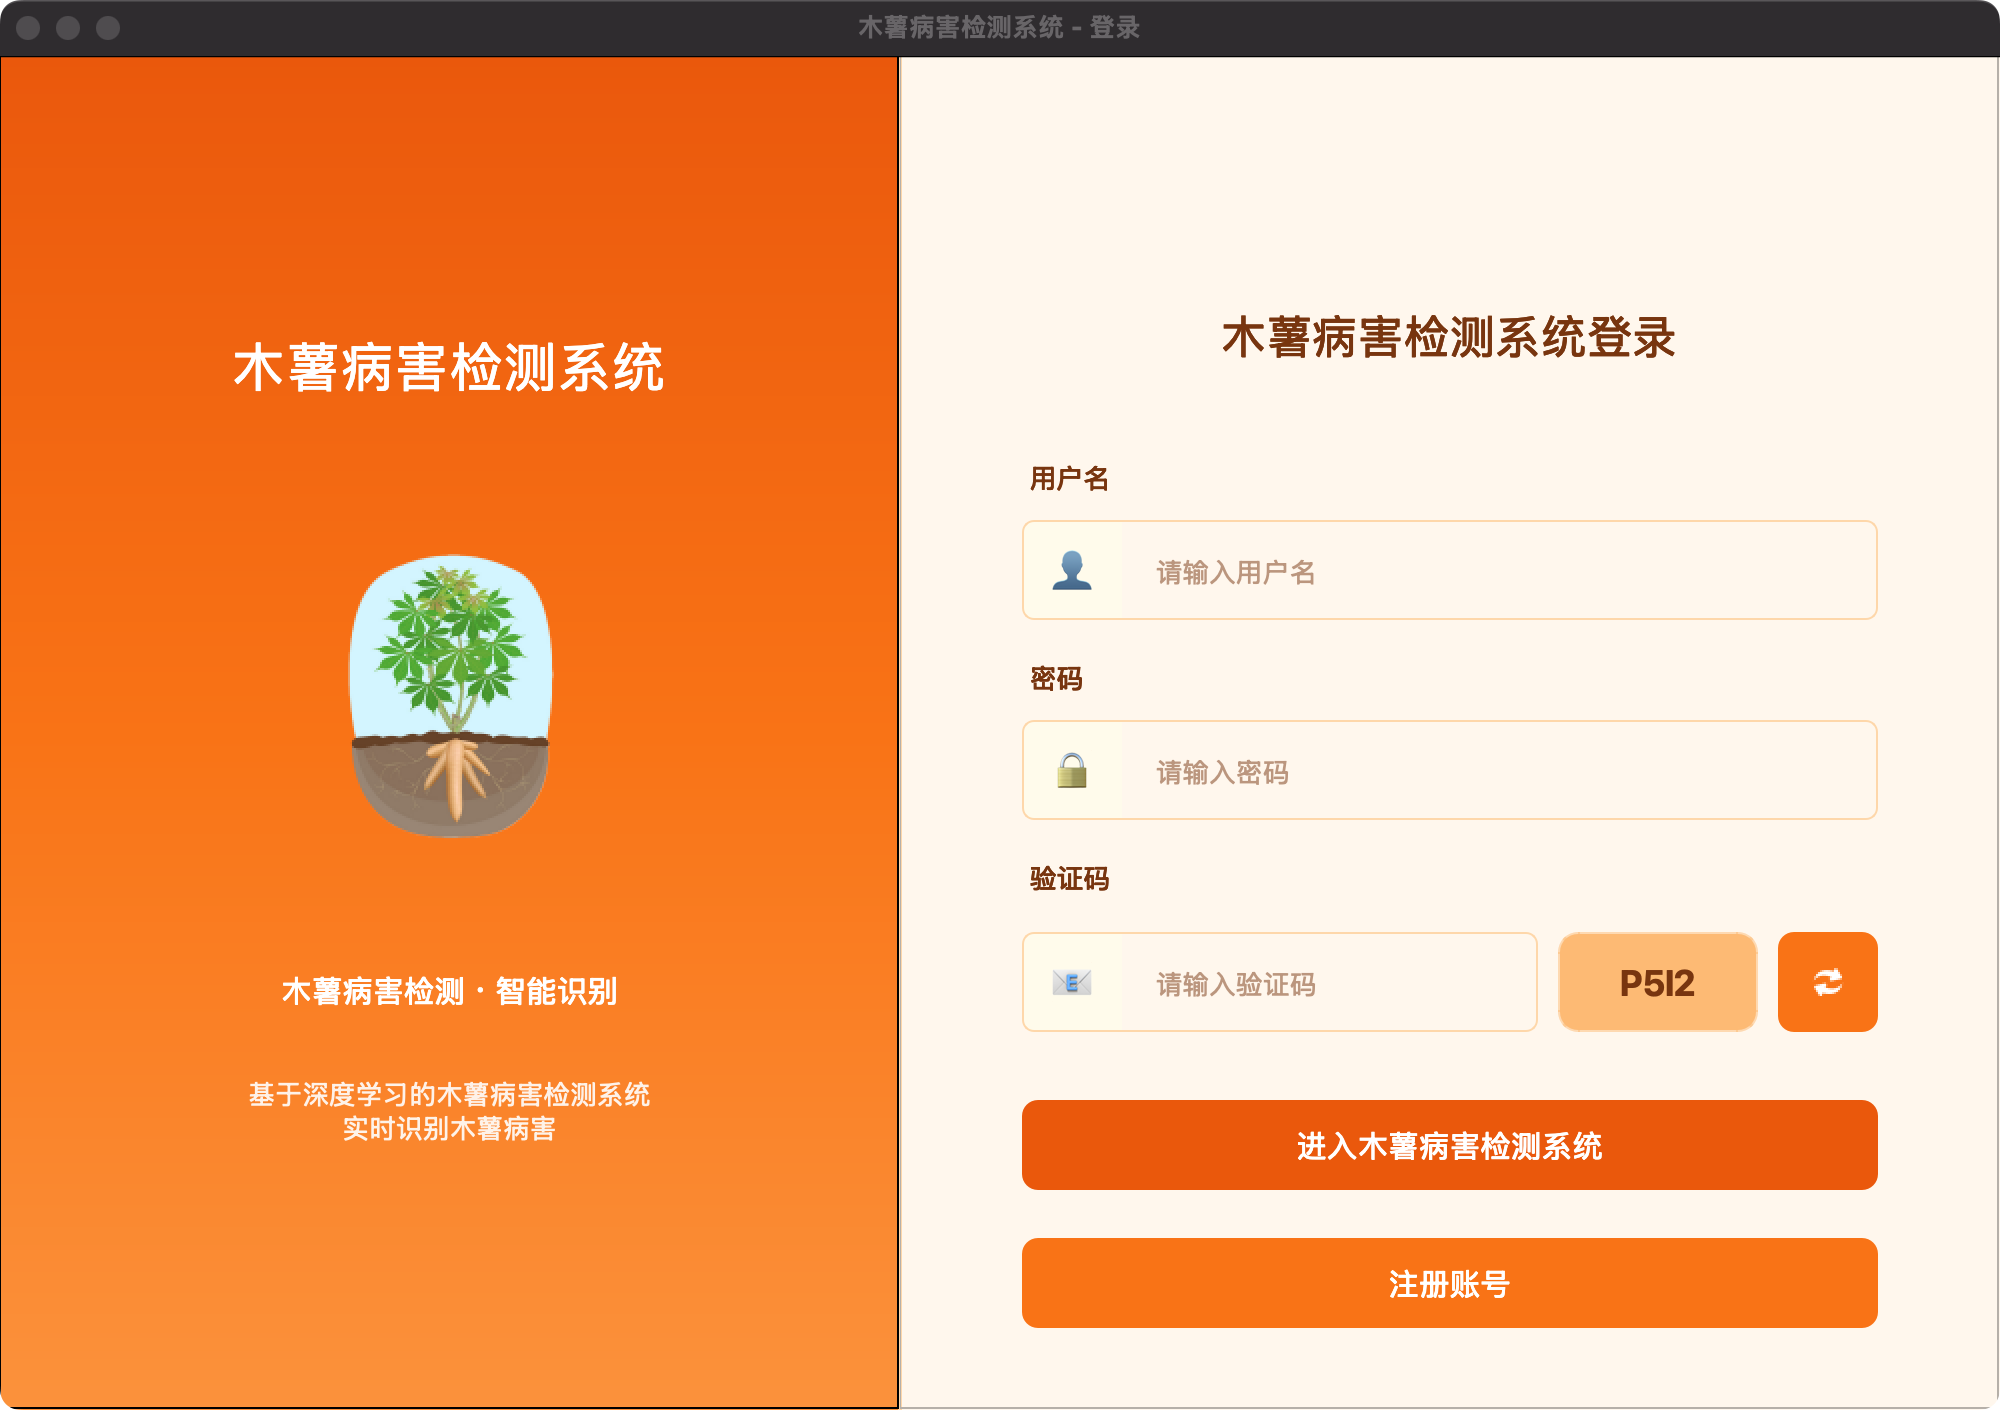Click the padlock icon in password field
The image size is (2000, 1410).
(x=1072, y=770)
